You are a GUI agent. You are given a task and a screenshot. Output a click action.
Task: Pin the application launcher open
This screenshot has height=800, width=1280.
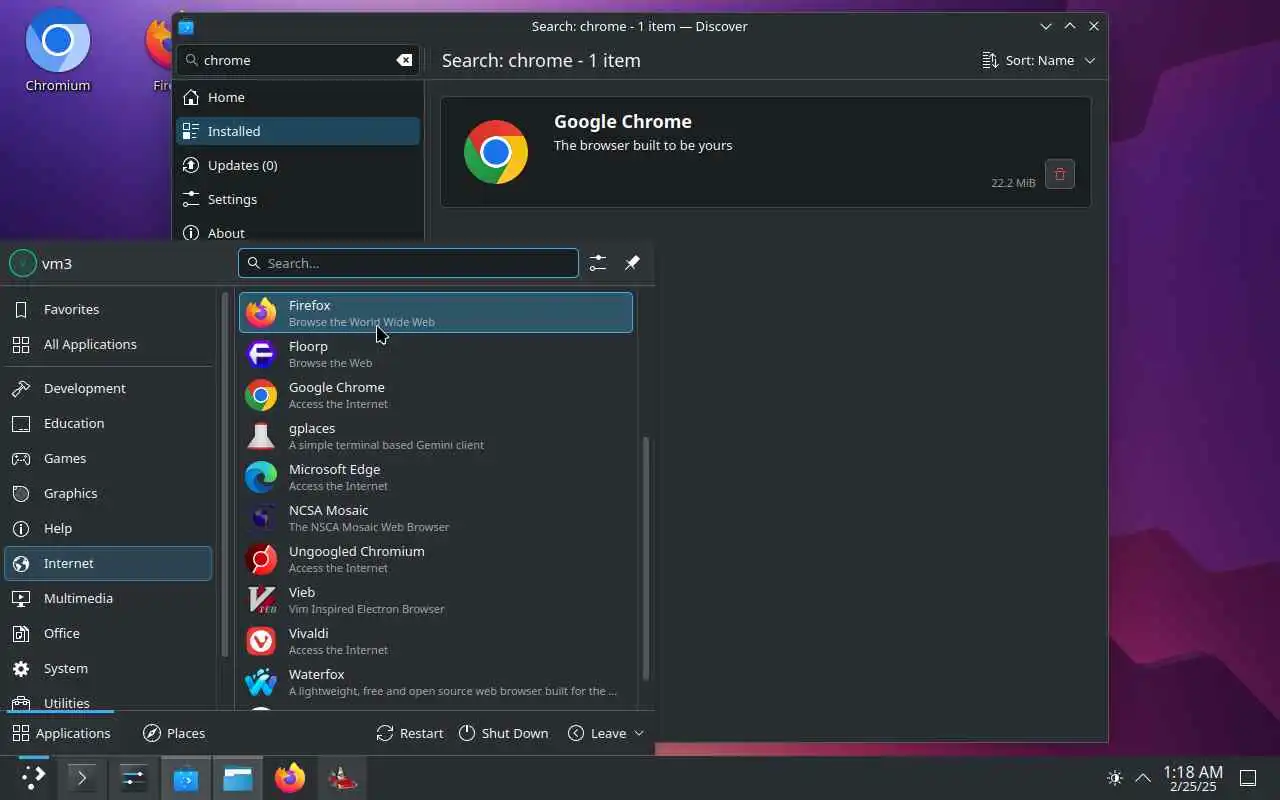pos(632,263)
